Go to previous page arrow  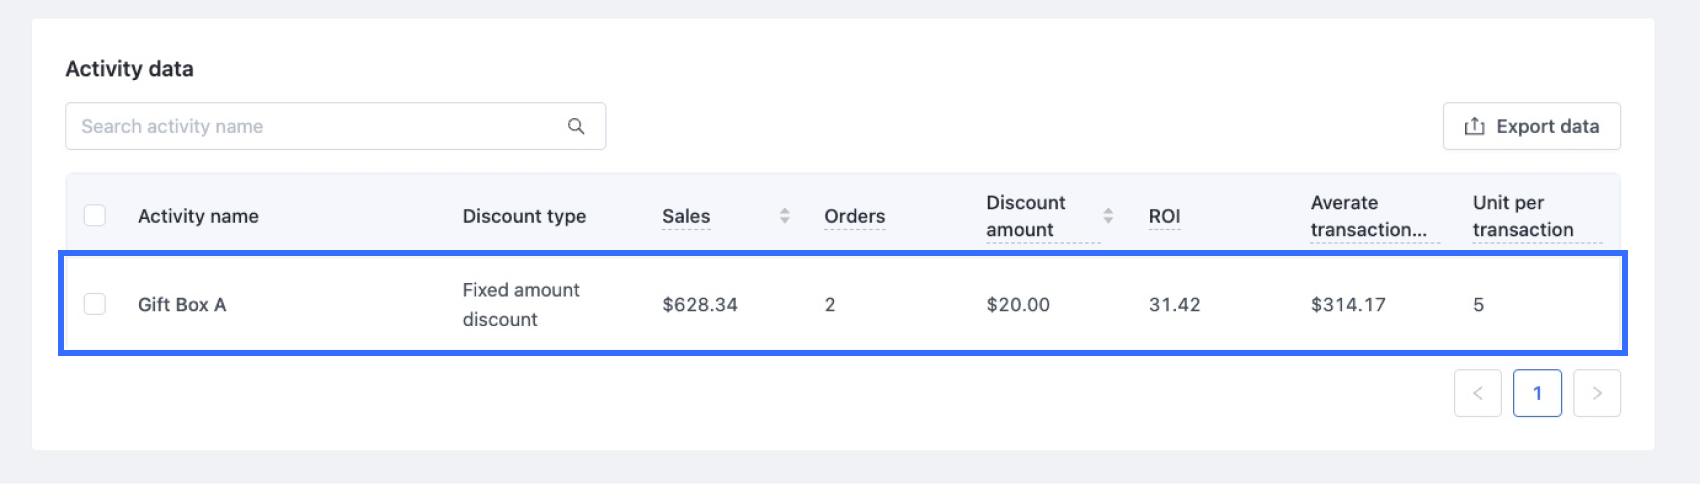pos(1478,393)
